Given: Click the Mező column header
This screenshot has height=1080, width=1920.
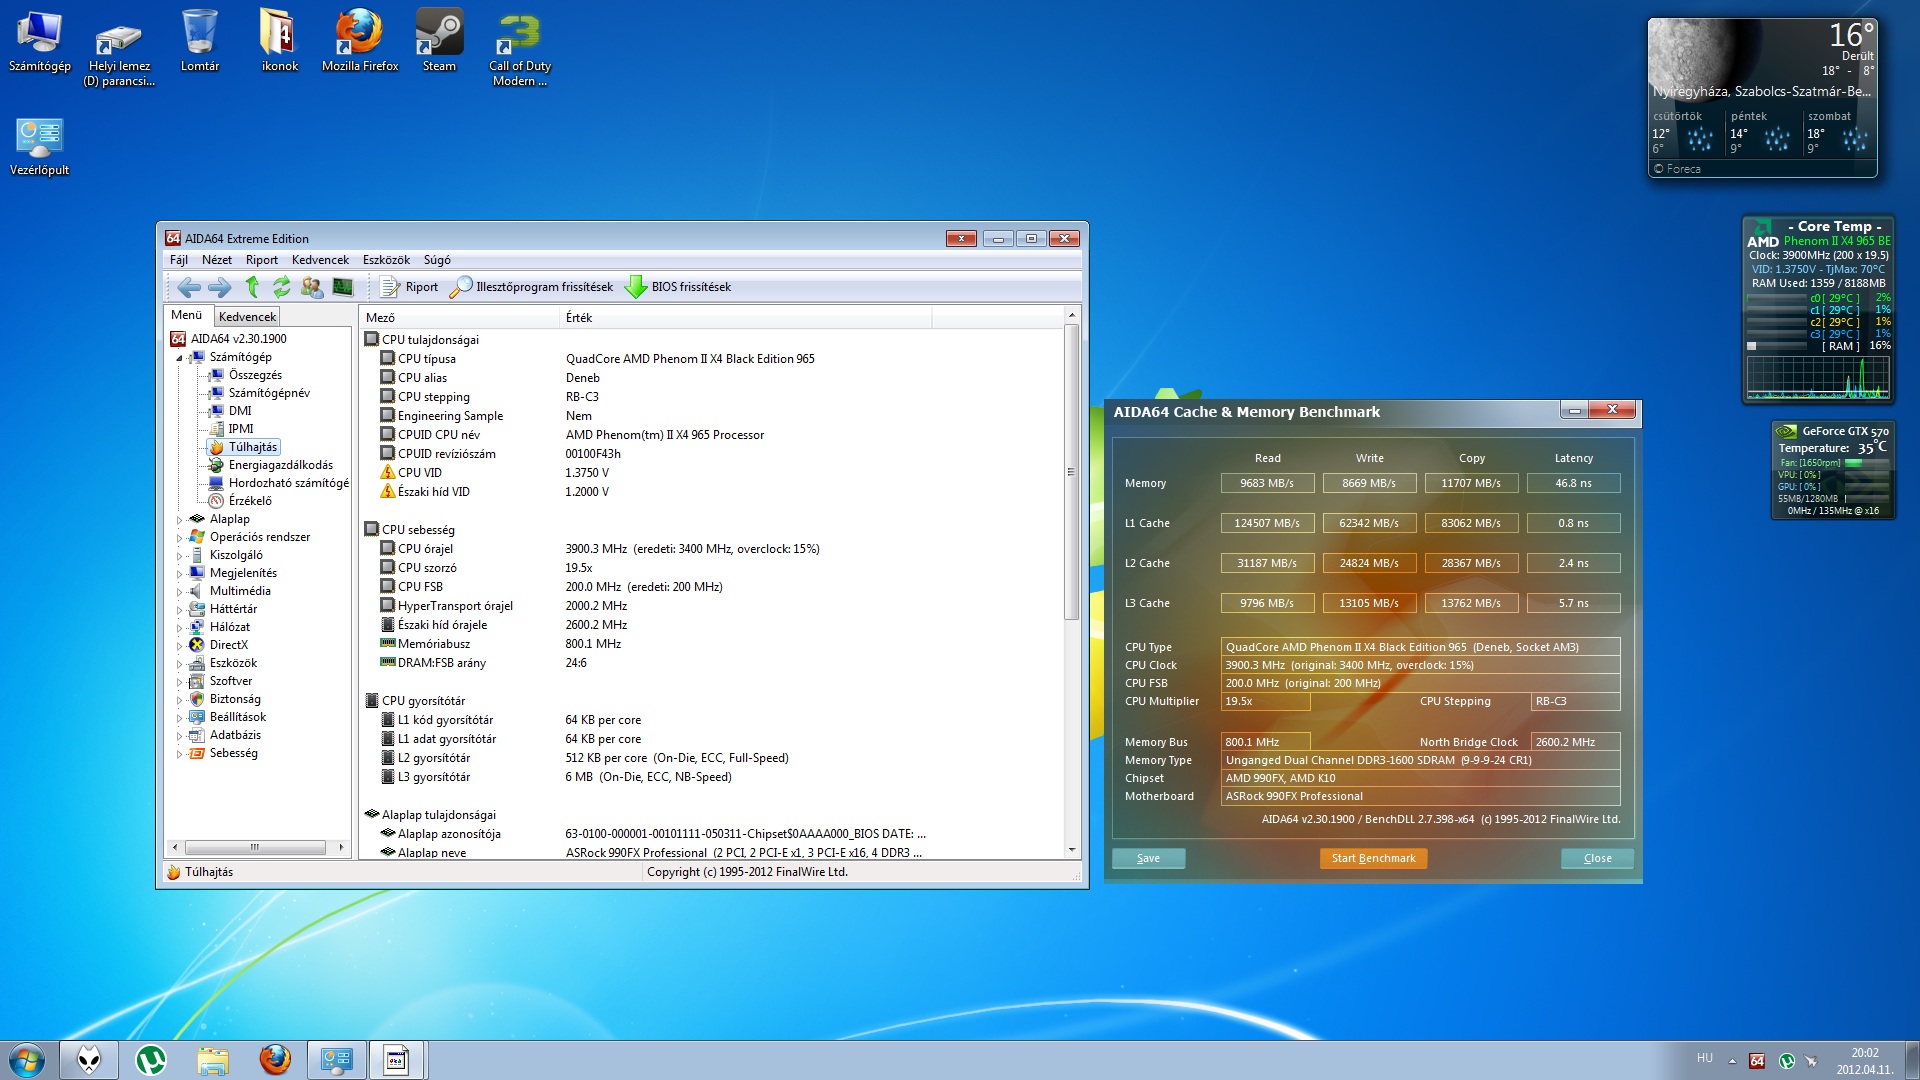Looking at the screenshot, I should pyautogui.click(x=460, y=317).
